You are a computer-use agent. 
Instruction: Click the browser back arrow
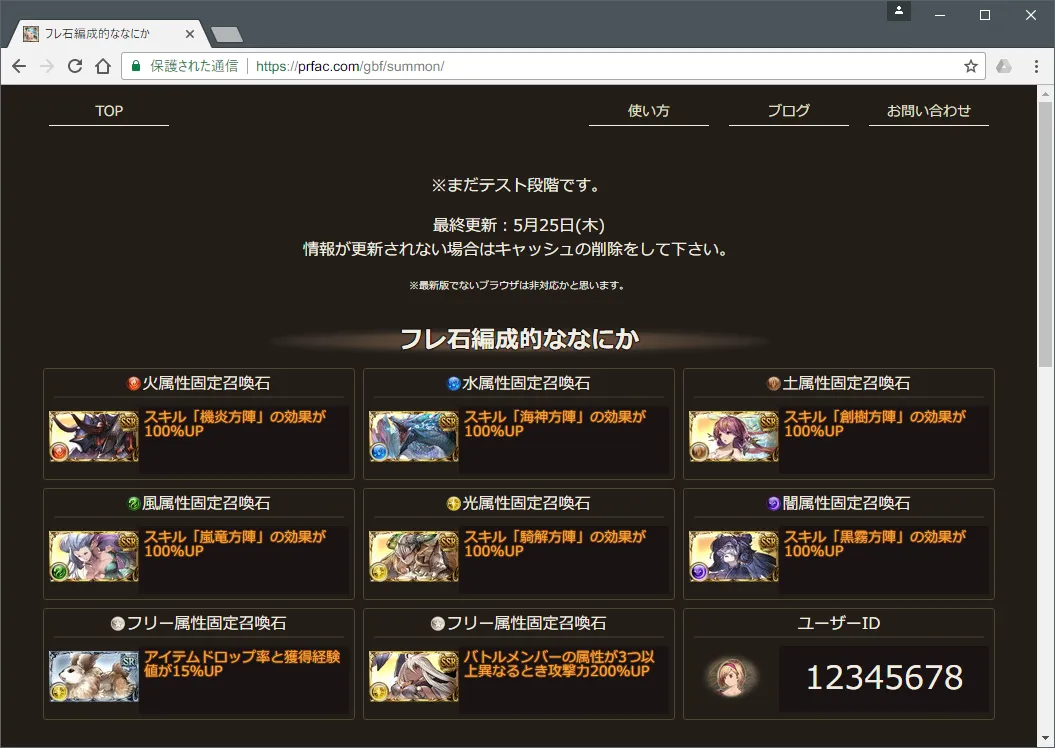(x=19, y=66)
